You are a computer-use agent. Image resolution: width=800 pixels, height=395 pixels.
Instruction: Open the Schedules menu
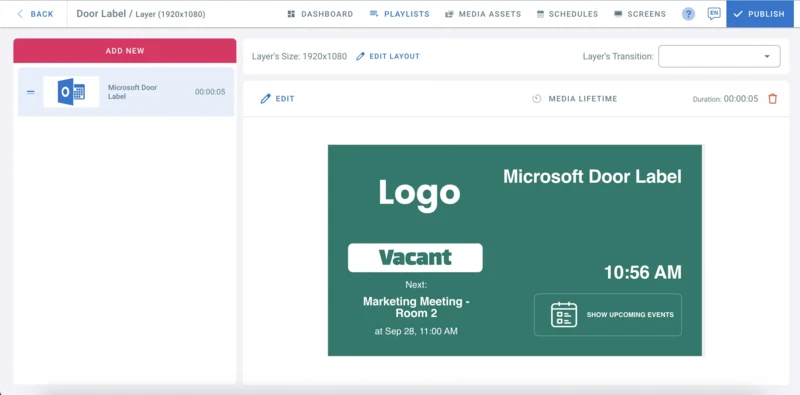point(573,14)
